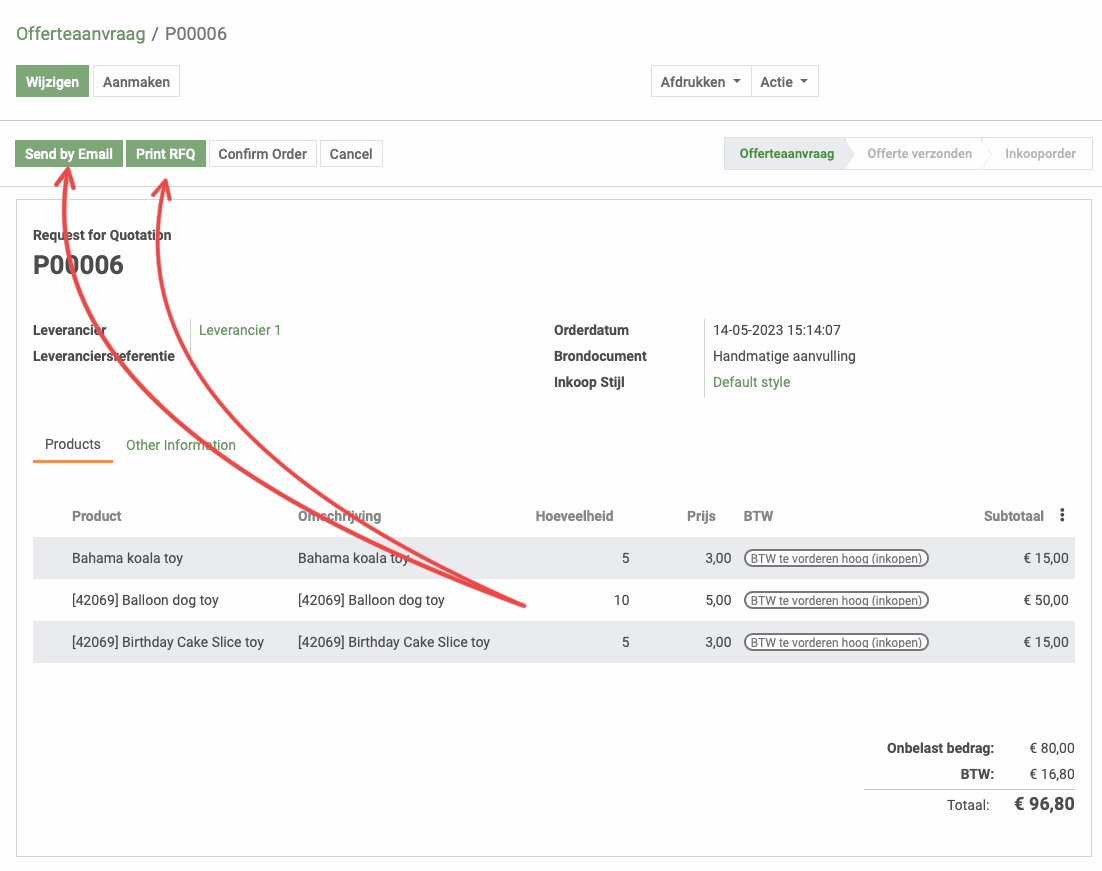
Task: Click the Aanmaken button
Action: [x=136, y=82]
